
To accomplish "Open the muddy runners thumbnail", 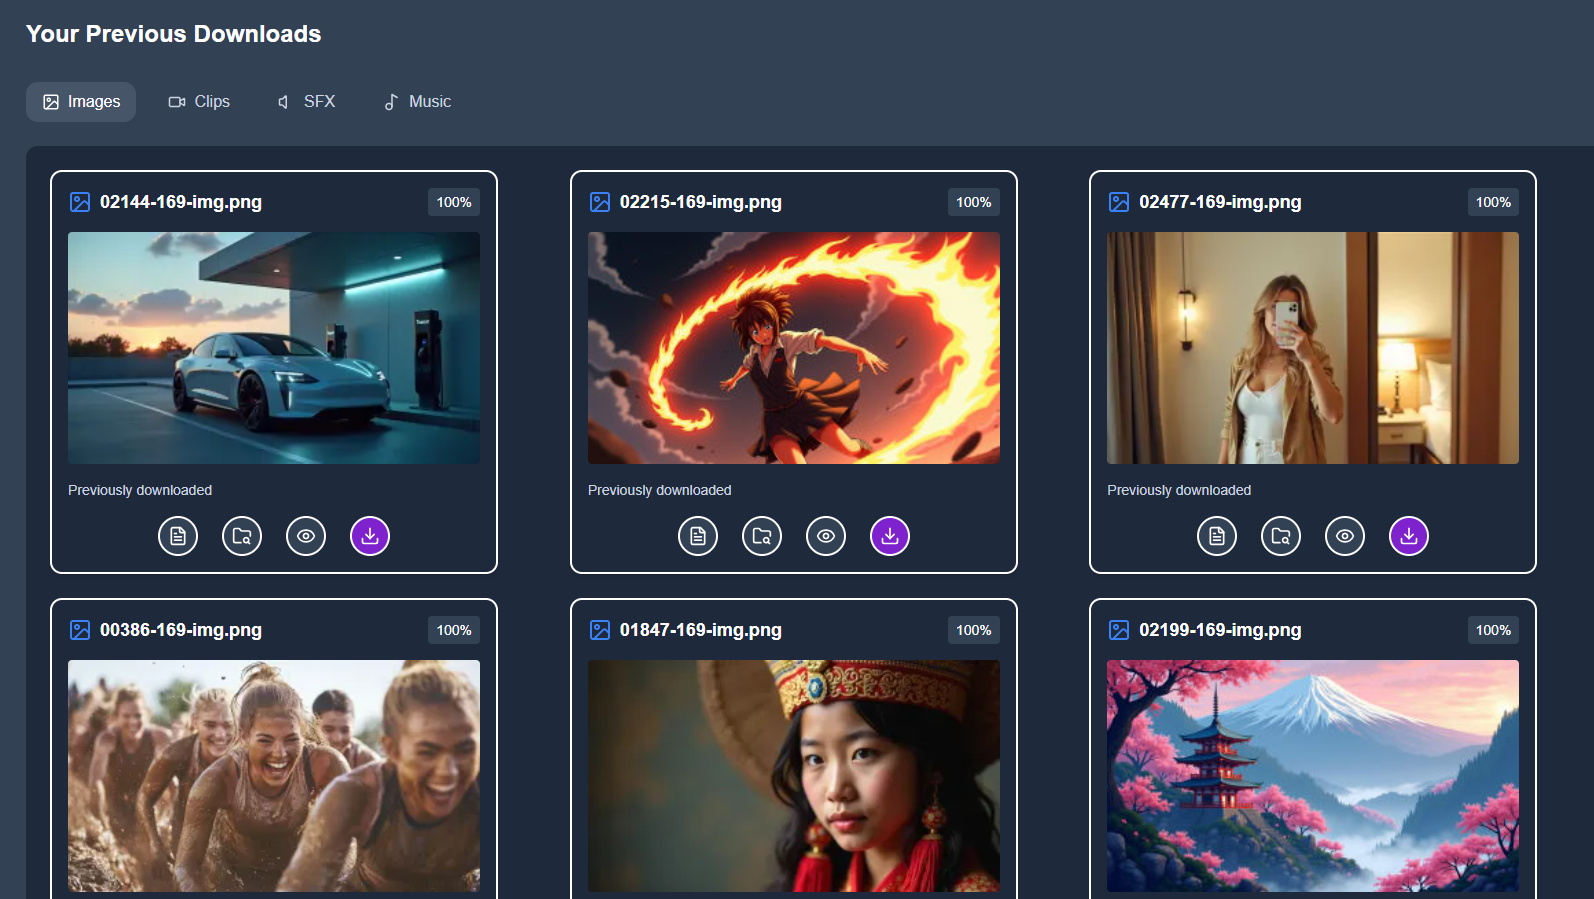I will [x=274, y=776].
